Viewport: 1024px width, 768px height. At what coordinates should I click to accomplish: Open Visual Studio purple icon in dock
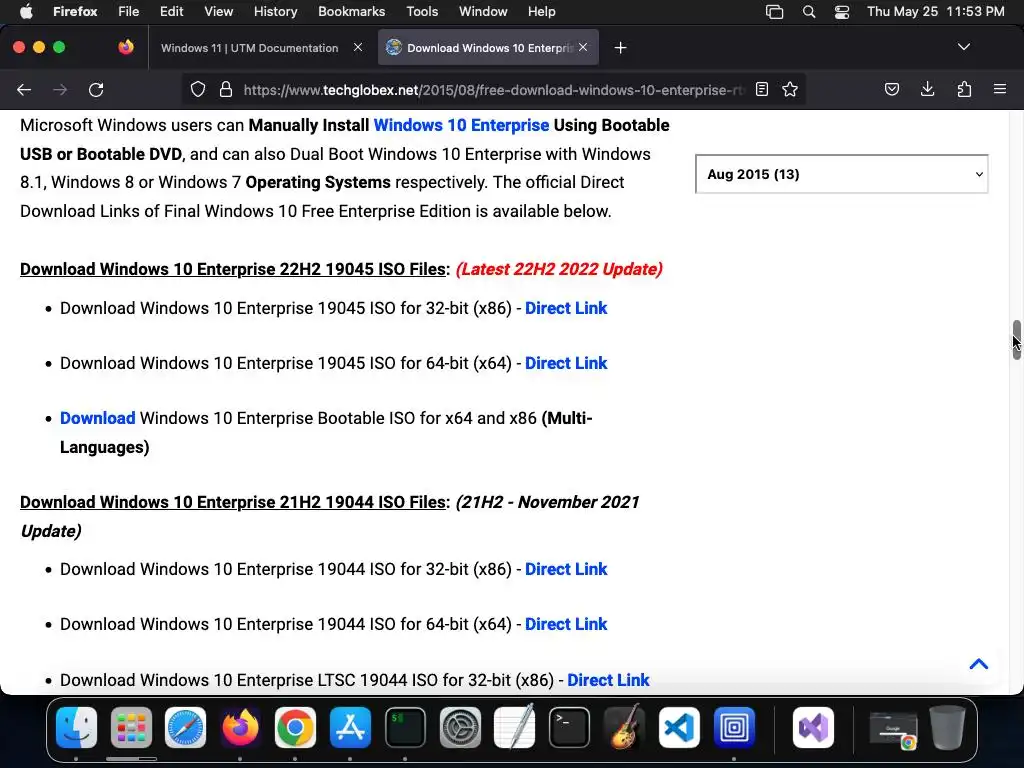[813, 727]
